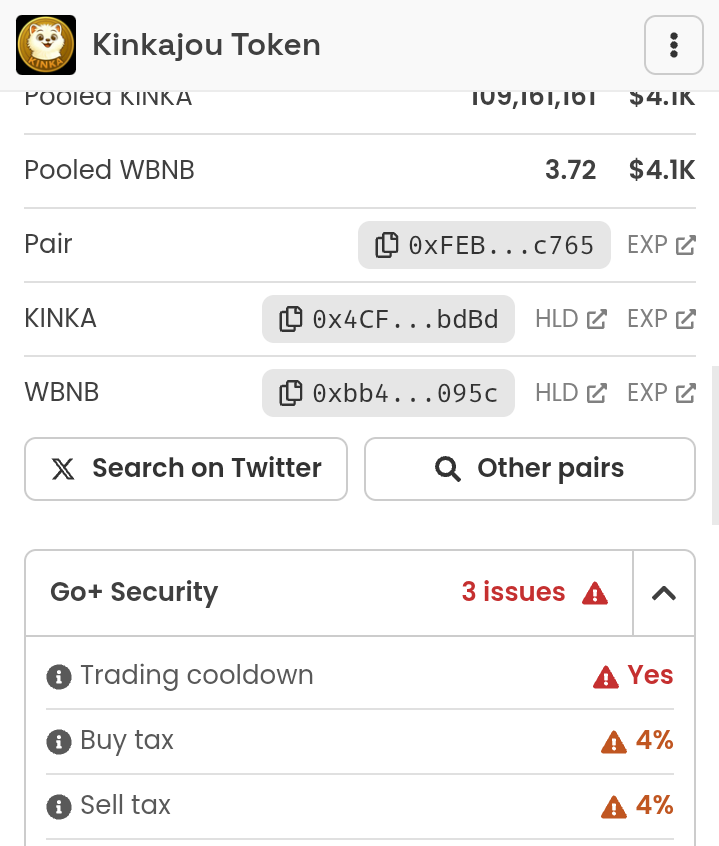This screenshot has width=719, height=846.
Task: Copy the Pair address 0xFEB...c765
Action: click(x=484, y=245)
